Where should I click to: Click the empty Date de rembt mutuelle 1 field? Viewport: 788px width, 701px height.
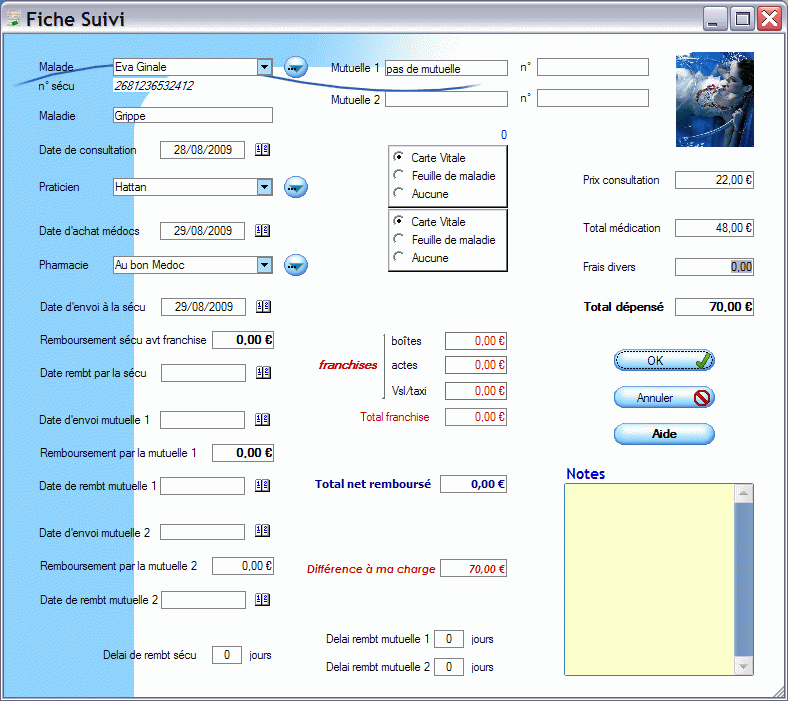tap(203, 486)
